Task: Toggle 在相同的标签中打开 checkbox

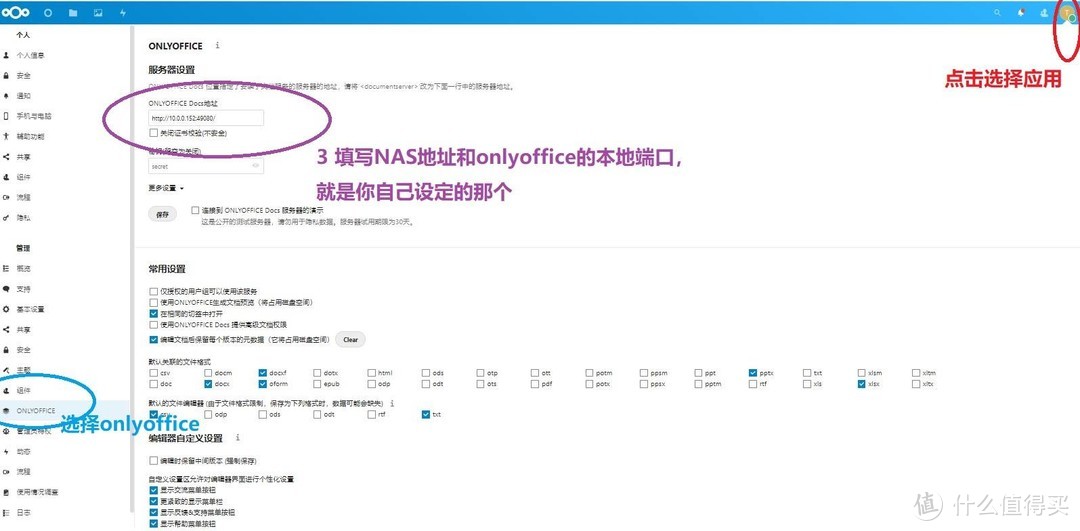Action: pyautogui.click(x=154, y=313)
